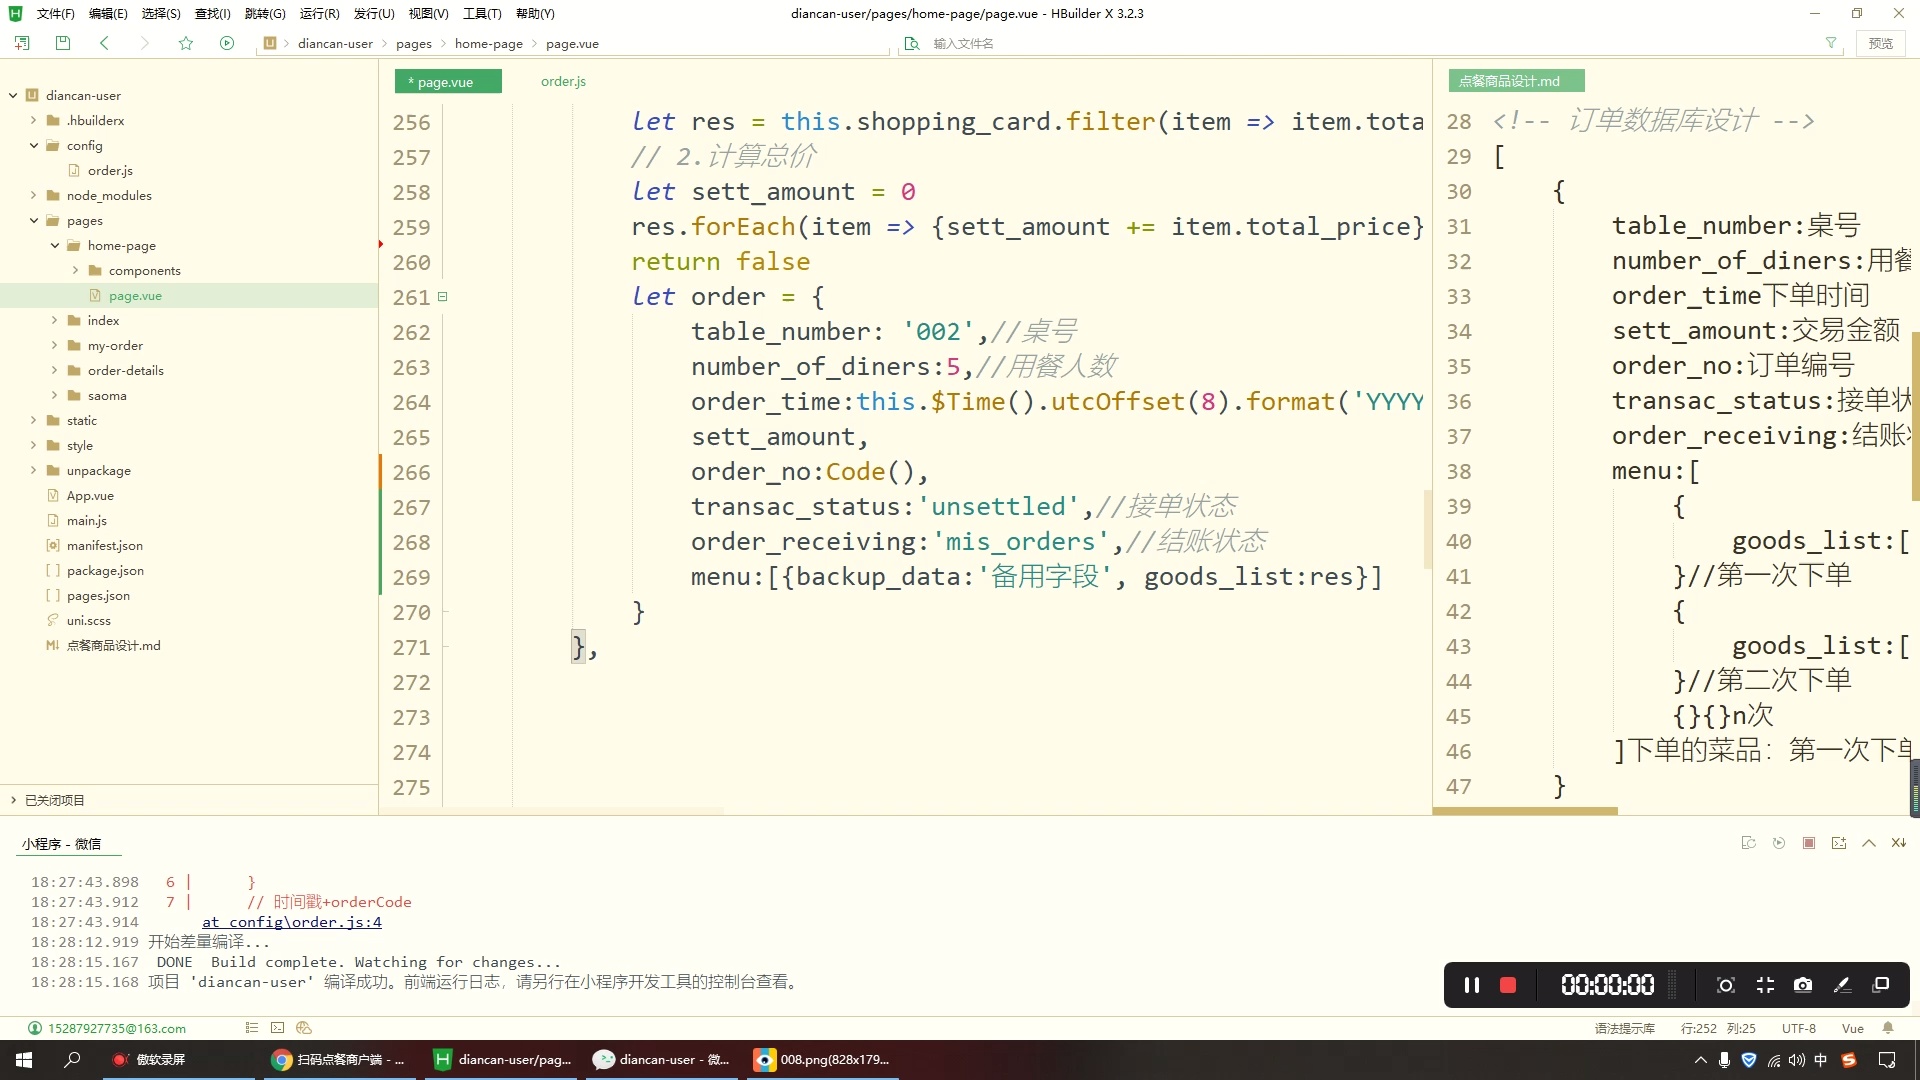Toggle code fold marker at line 261
The image size is (1920, 1080).
(442, 297)
